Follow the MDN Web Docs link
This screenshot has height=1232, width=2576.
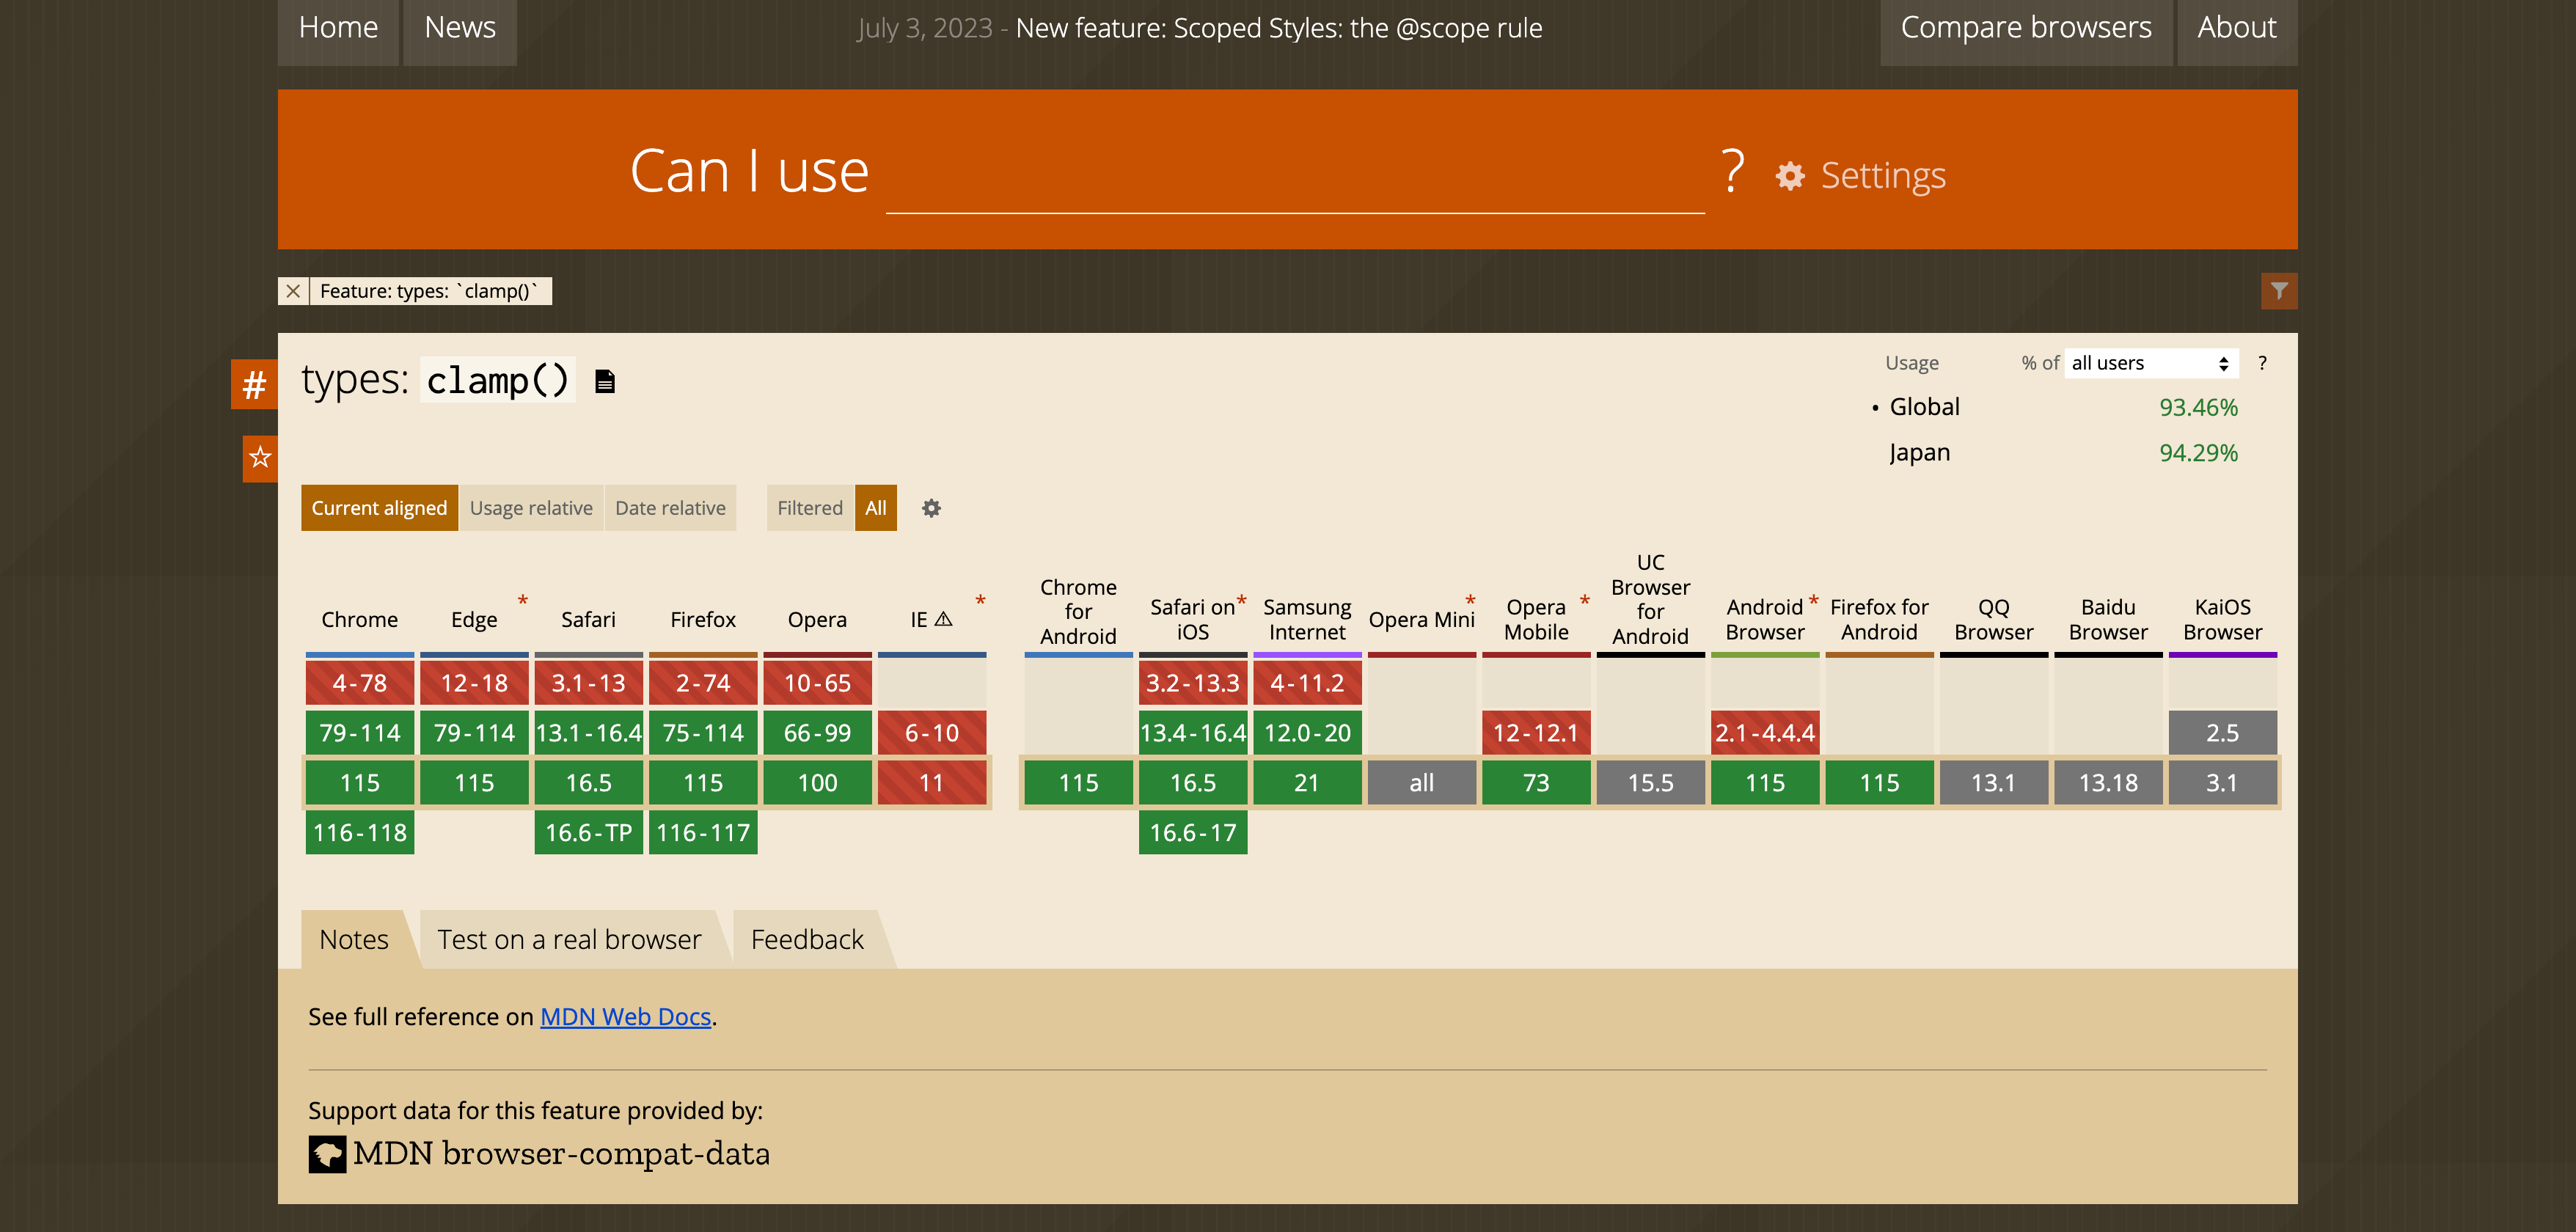625,1016
